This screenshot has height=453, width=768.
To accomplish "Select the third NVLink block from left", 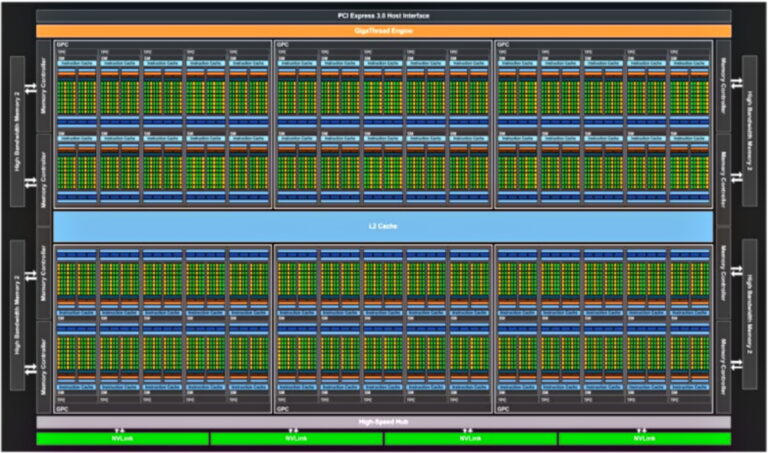I will click(x=471, y=438).
